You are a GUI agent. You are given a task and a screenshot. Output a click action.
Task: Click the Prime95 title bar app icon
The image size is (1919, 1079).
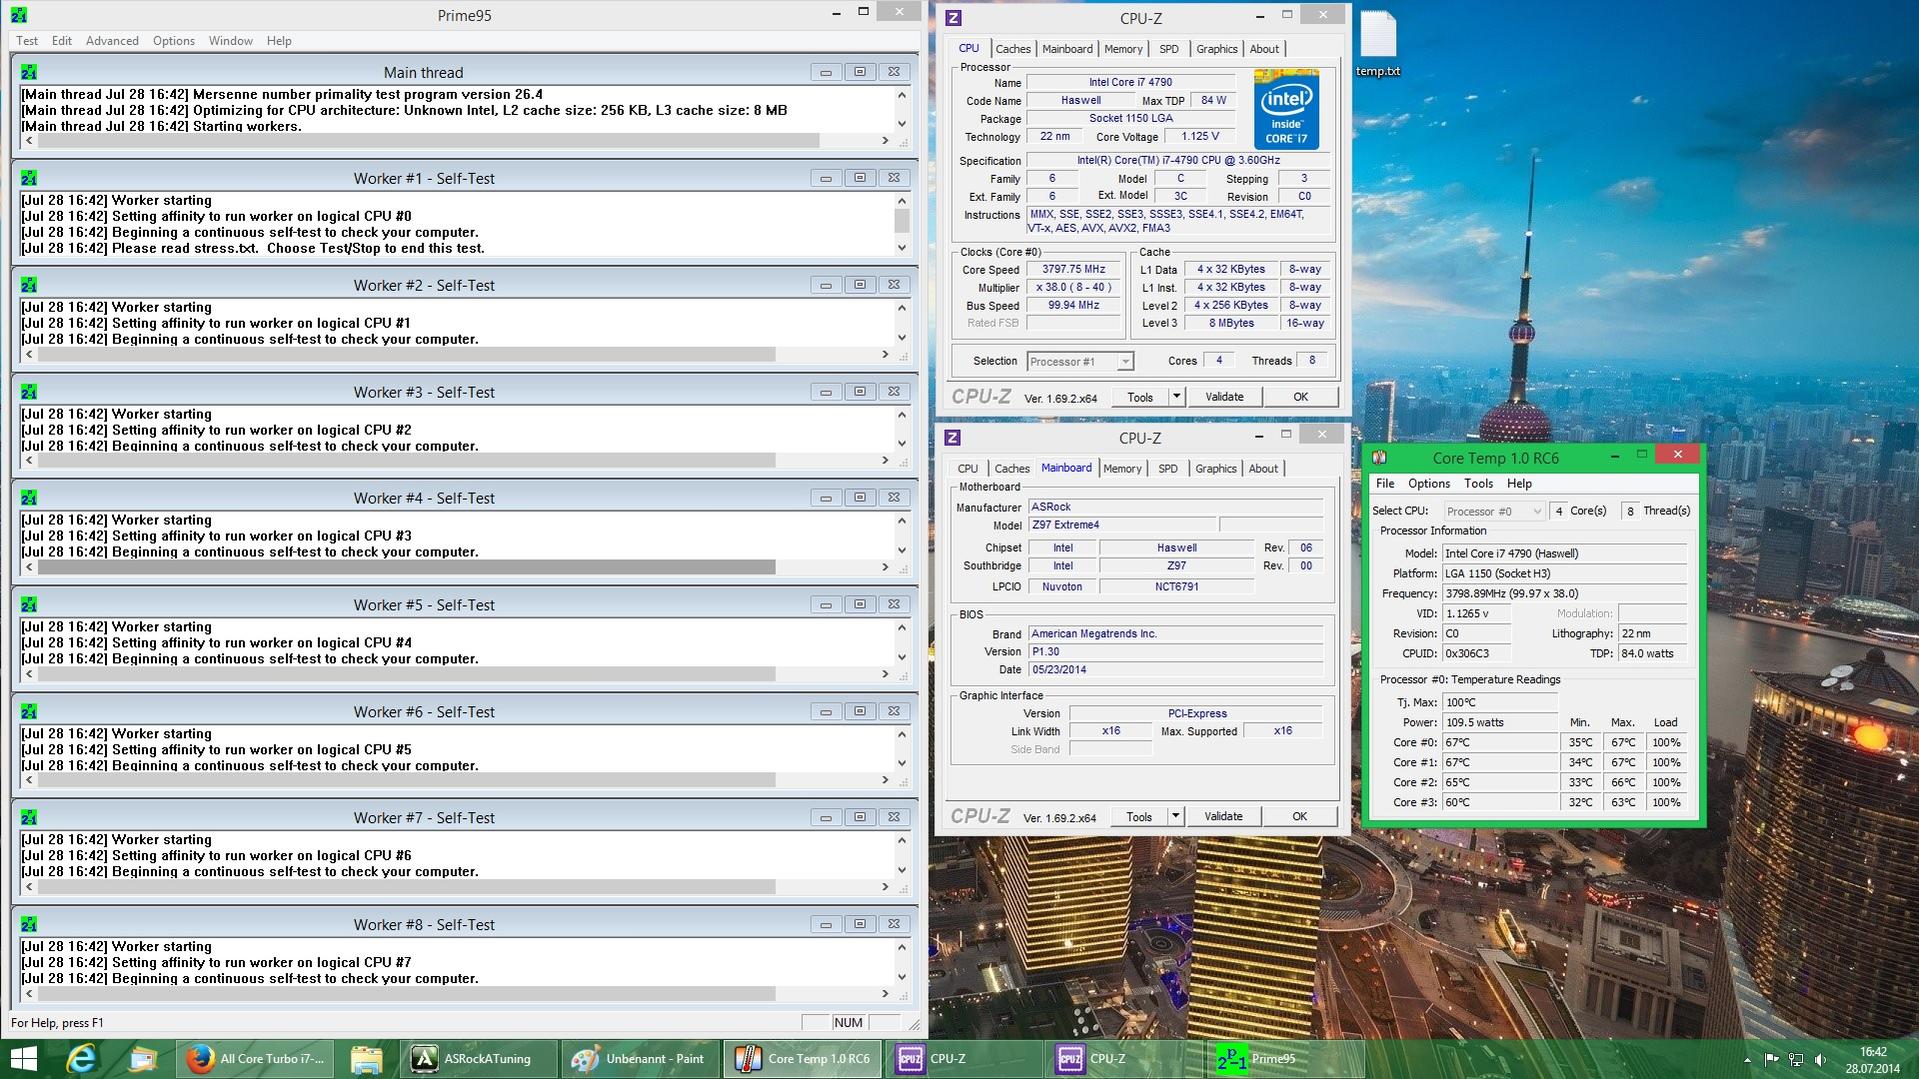pos(19,15)
